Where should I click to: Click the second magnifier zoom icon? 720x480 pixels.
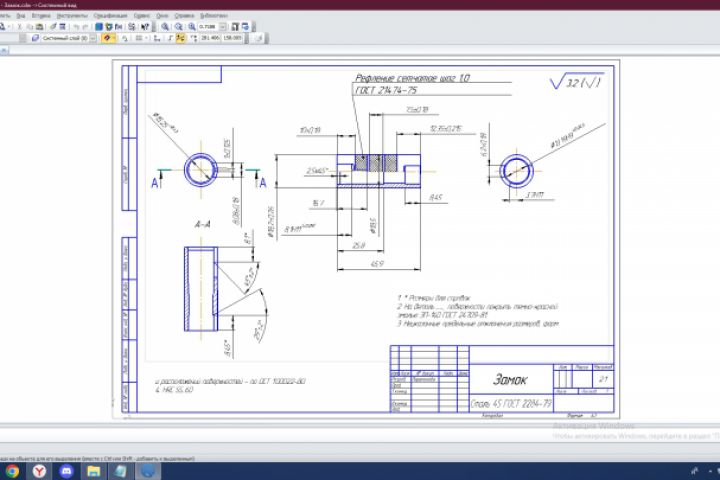[179, 27]
